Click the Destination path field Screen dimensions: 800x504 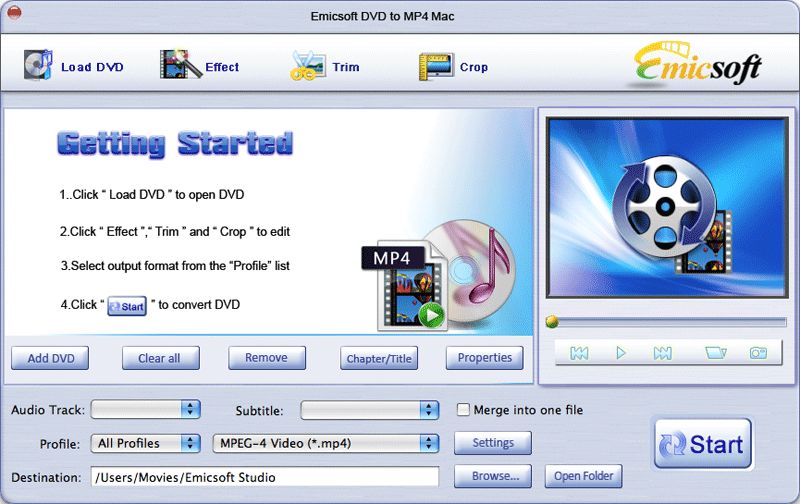pos(265,477)
